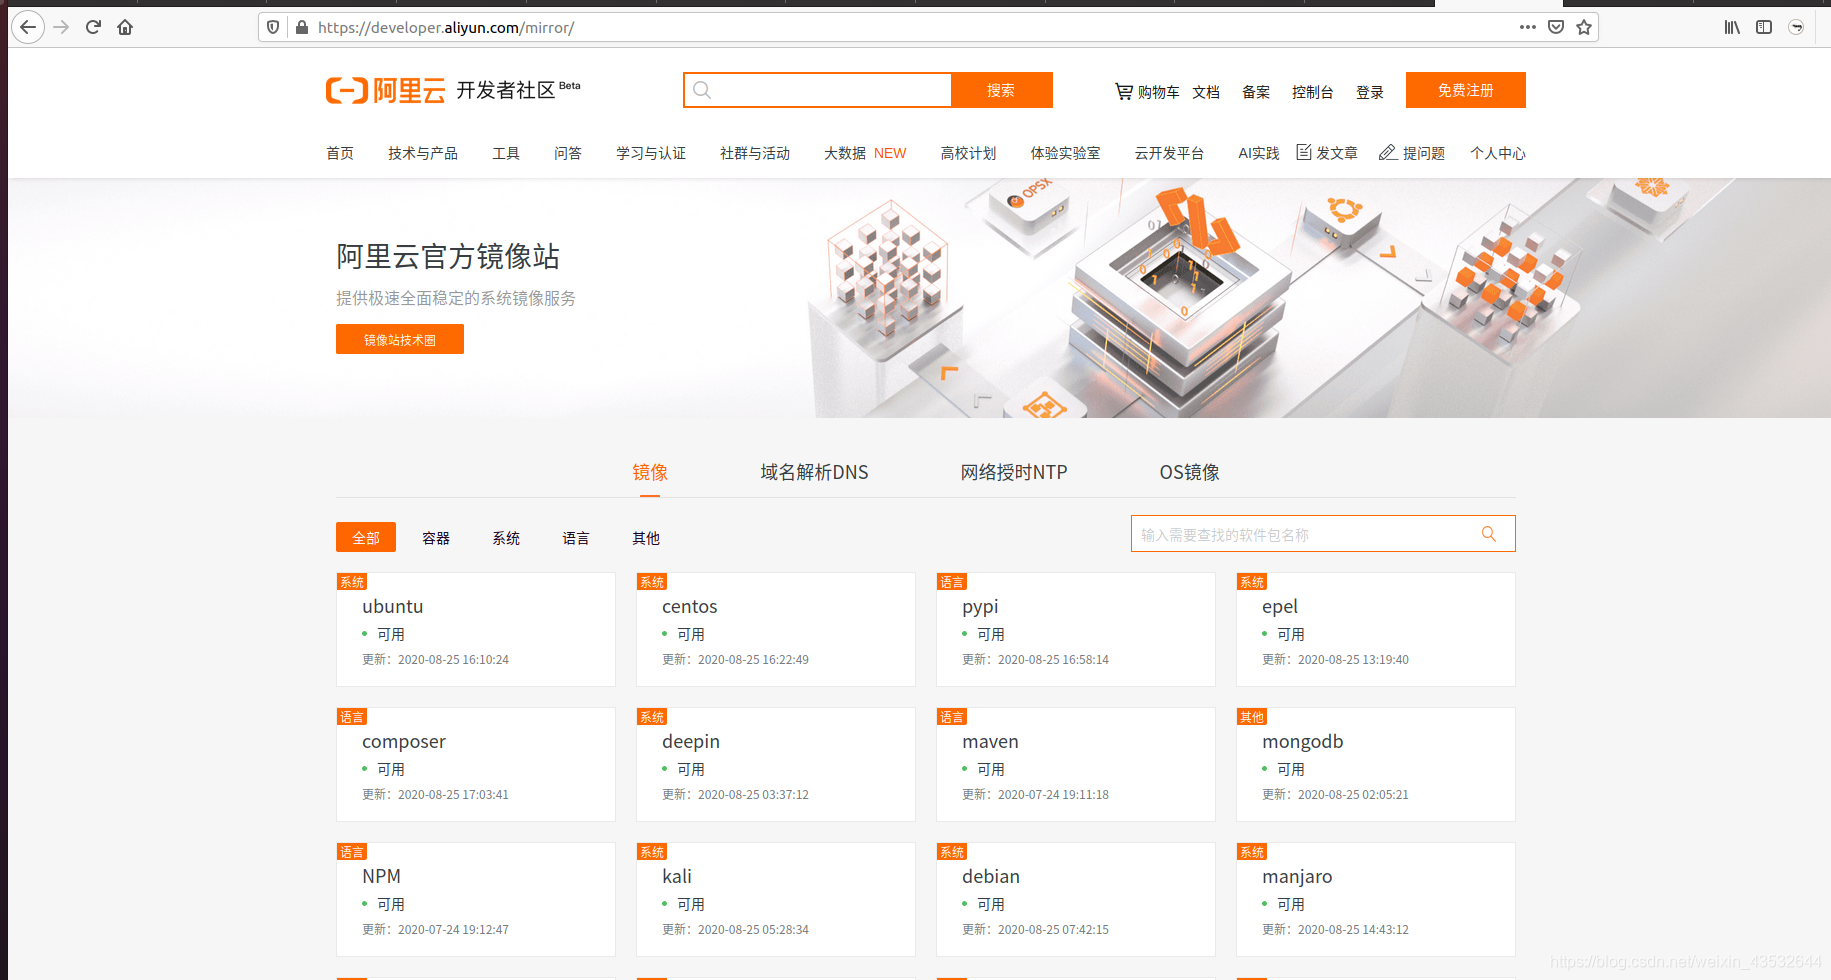Open the tracking protection shield icon
The image size is (1831, 980).
[x=273, y=27]
